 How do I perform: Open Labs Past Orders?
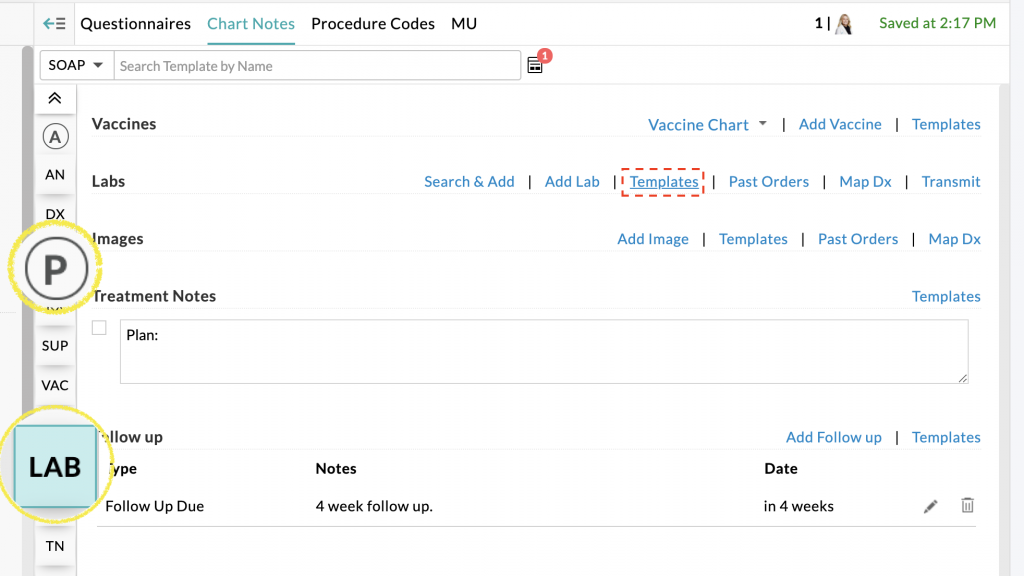(x=768, y=182)
